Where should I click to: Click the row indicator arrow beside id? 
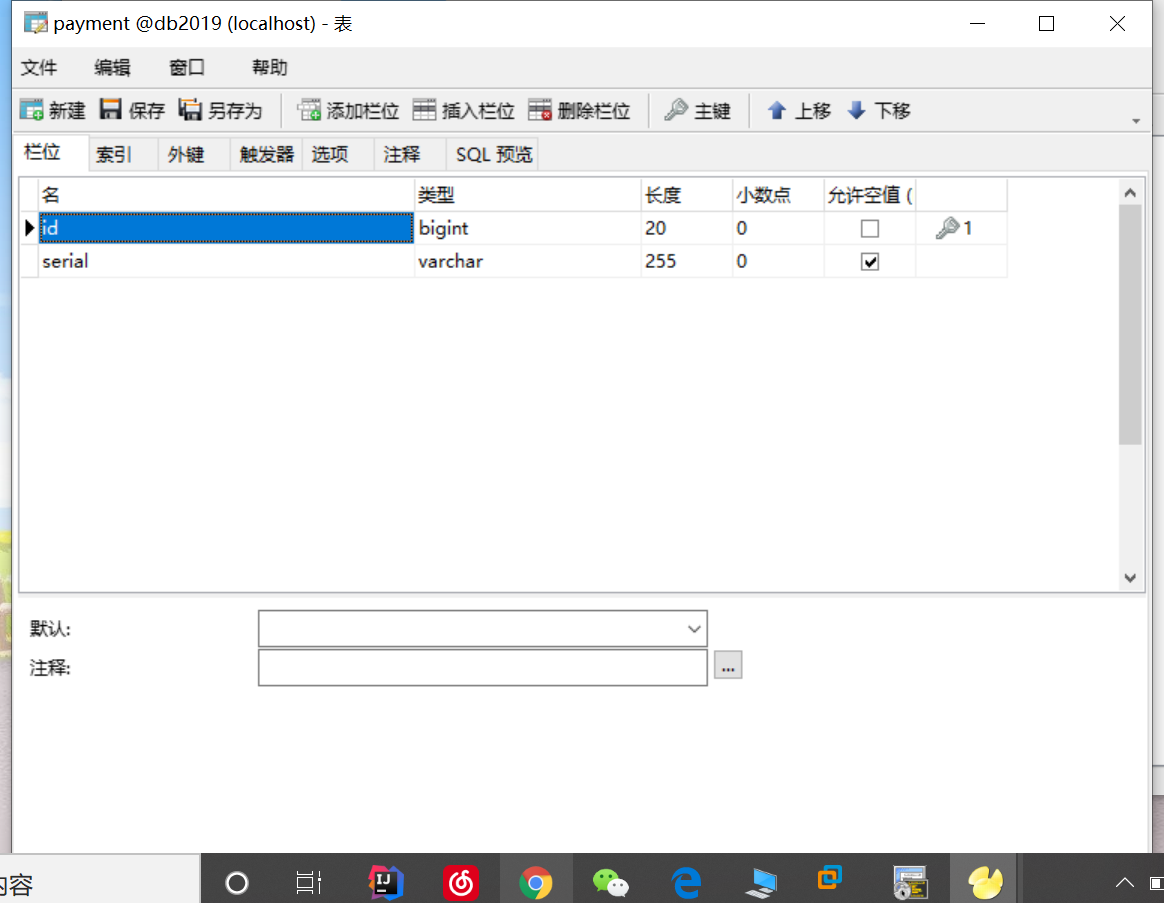[x=29, y=228]
